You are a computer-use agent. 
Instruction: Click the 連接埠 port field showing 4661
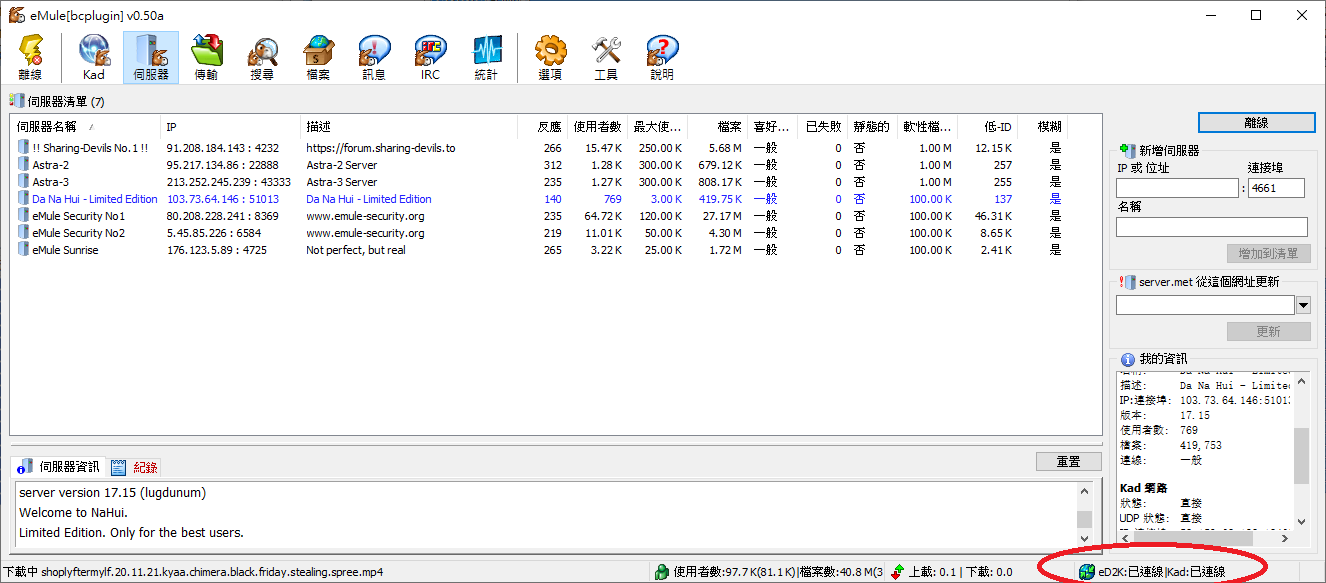(x=1276, y=188)
